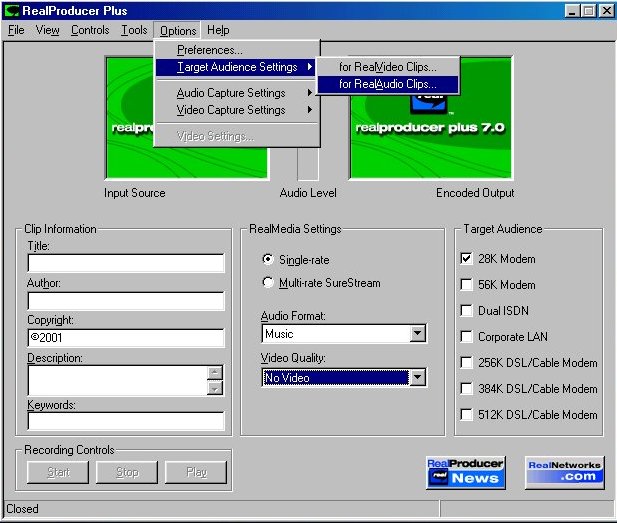
Task: Minimize the RealProducer Plus window
Action: [x=572, y=11]
